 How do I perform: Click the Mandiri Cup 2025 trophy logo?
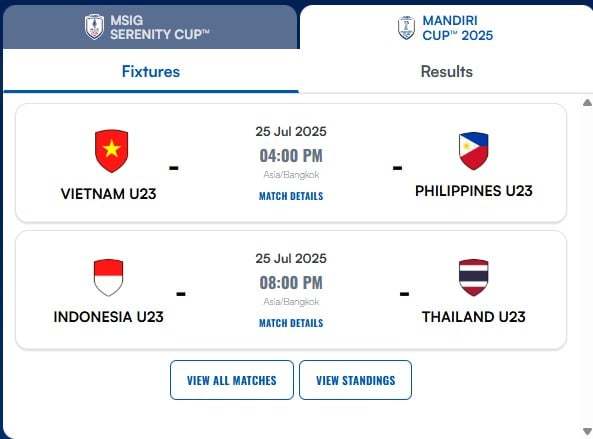point(406,28)
